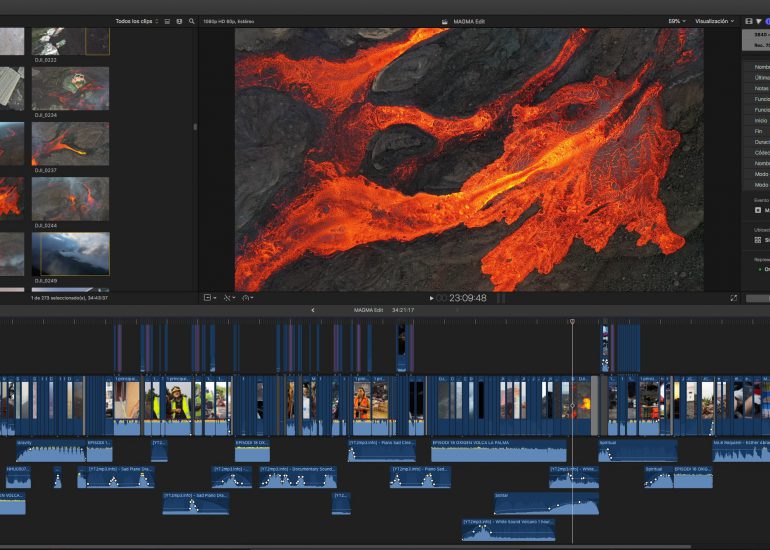This screenshot has width=770, height=550.
Task: Select the 'Documentary Sound' audio clip
Action: pos(298,477)
